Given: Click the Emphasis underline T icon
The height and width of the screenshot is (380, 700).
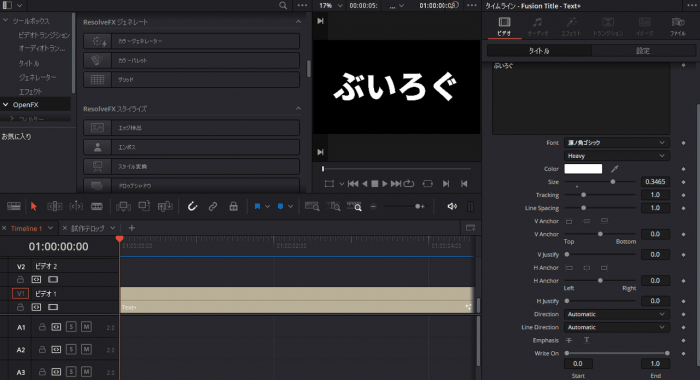Looking at the screenshot, I should click(587, 340).
